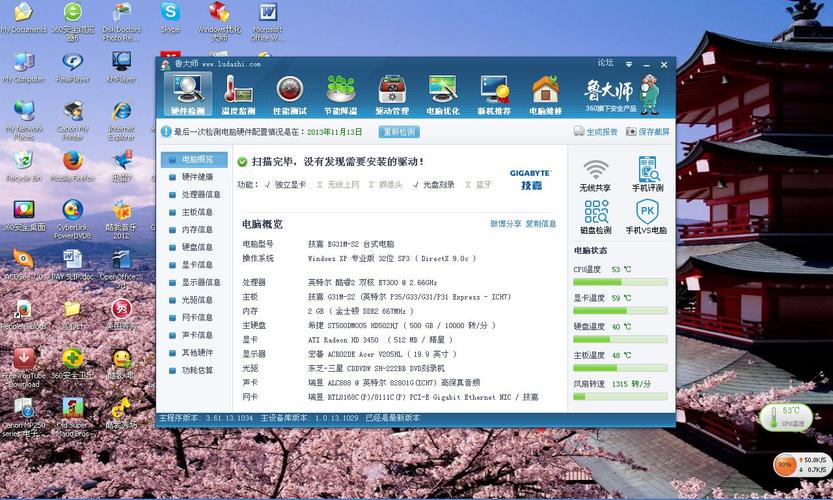
Task: Click the 鲁大师 logo at top right
Action: pyautogui.click(x=622, y=95)
